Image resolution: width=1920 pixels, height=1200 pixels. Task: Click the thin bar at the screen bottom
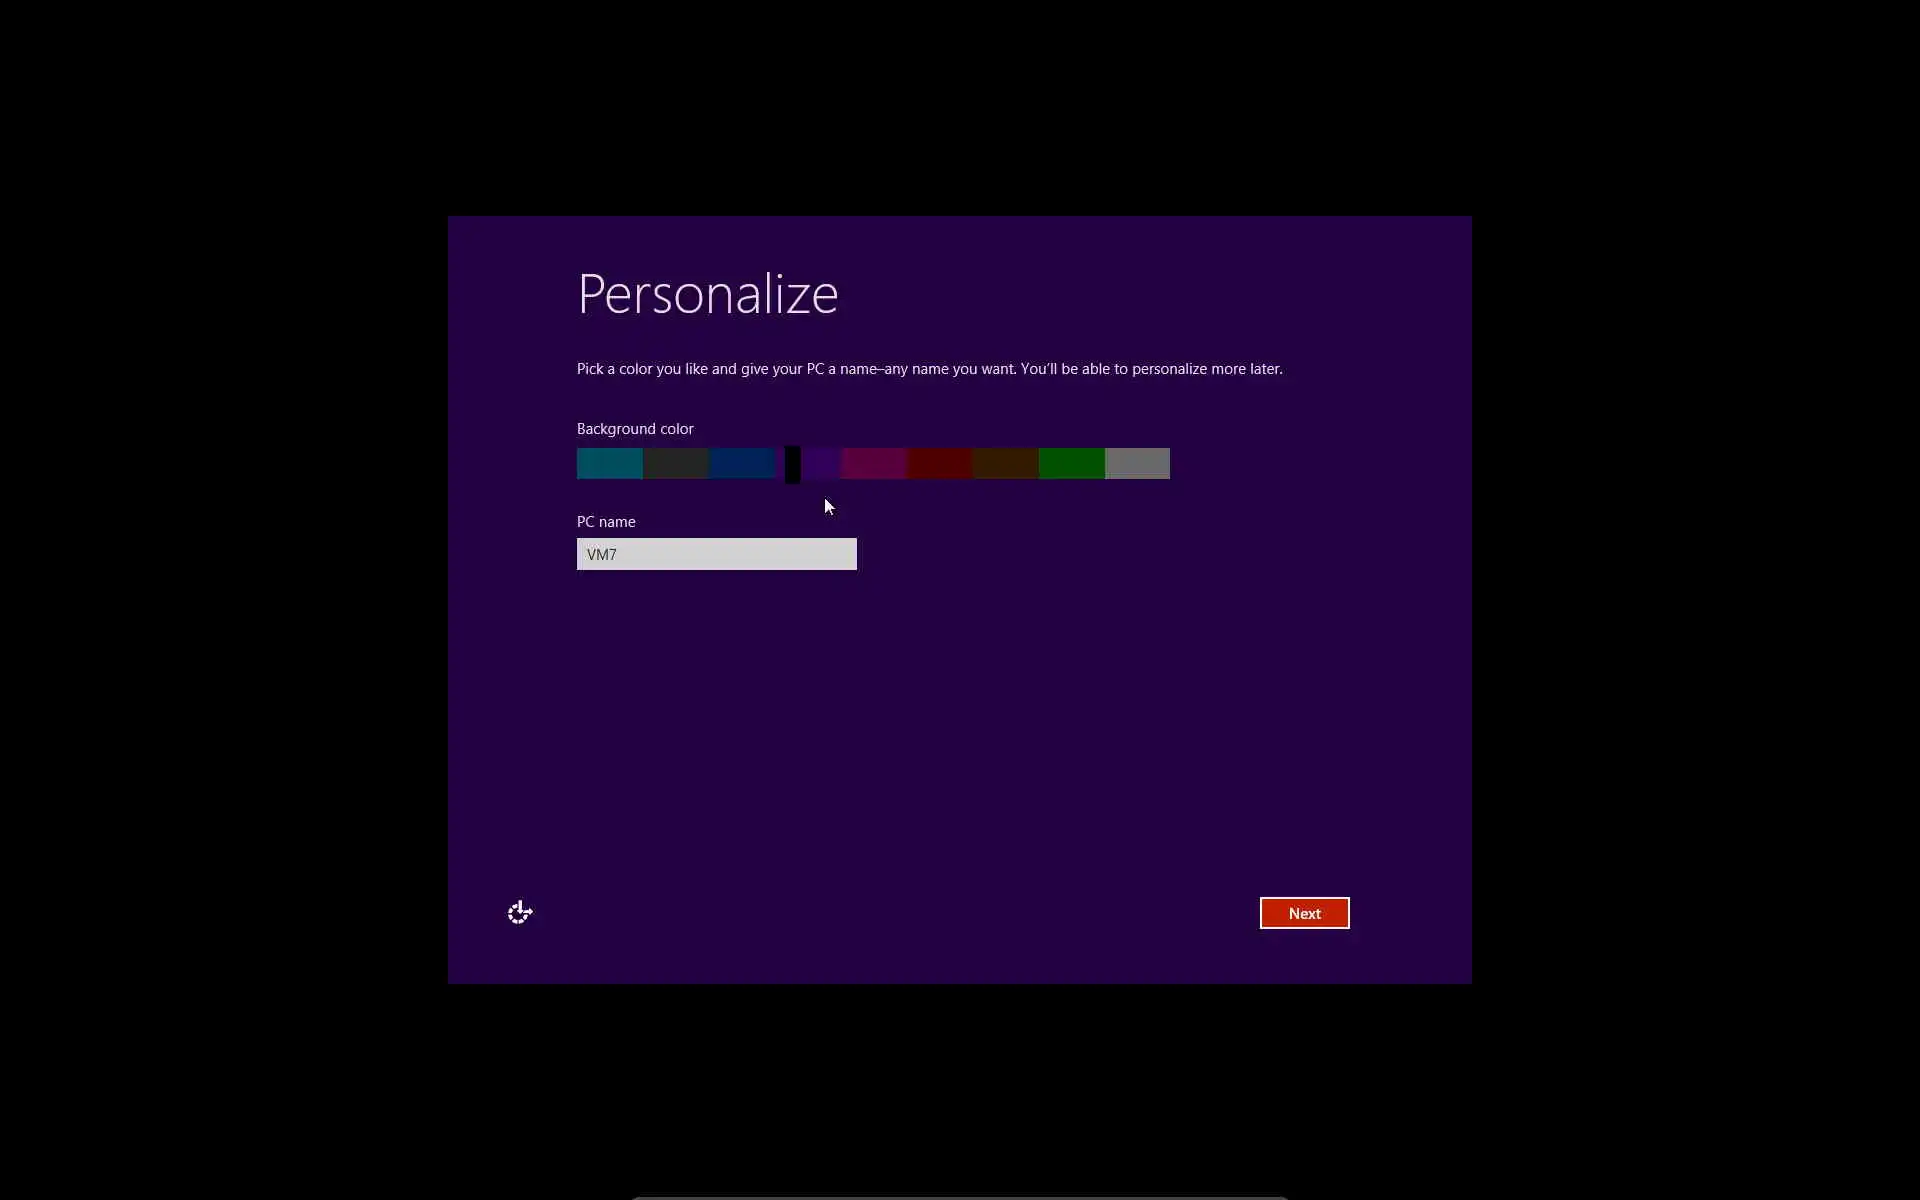click(960, 1197)
